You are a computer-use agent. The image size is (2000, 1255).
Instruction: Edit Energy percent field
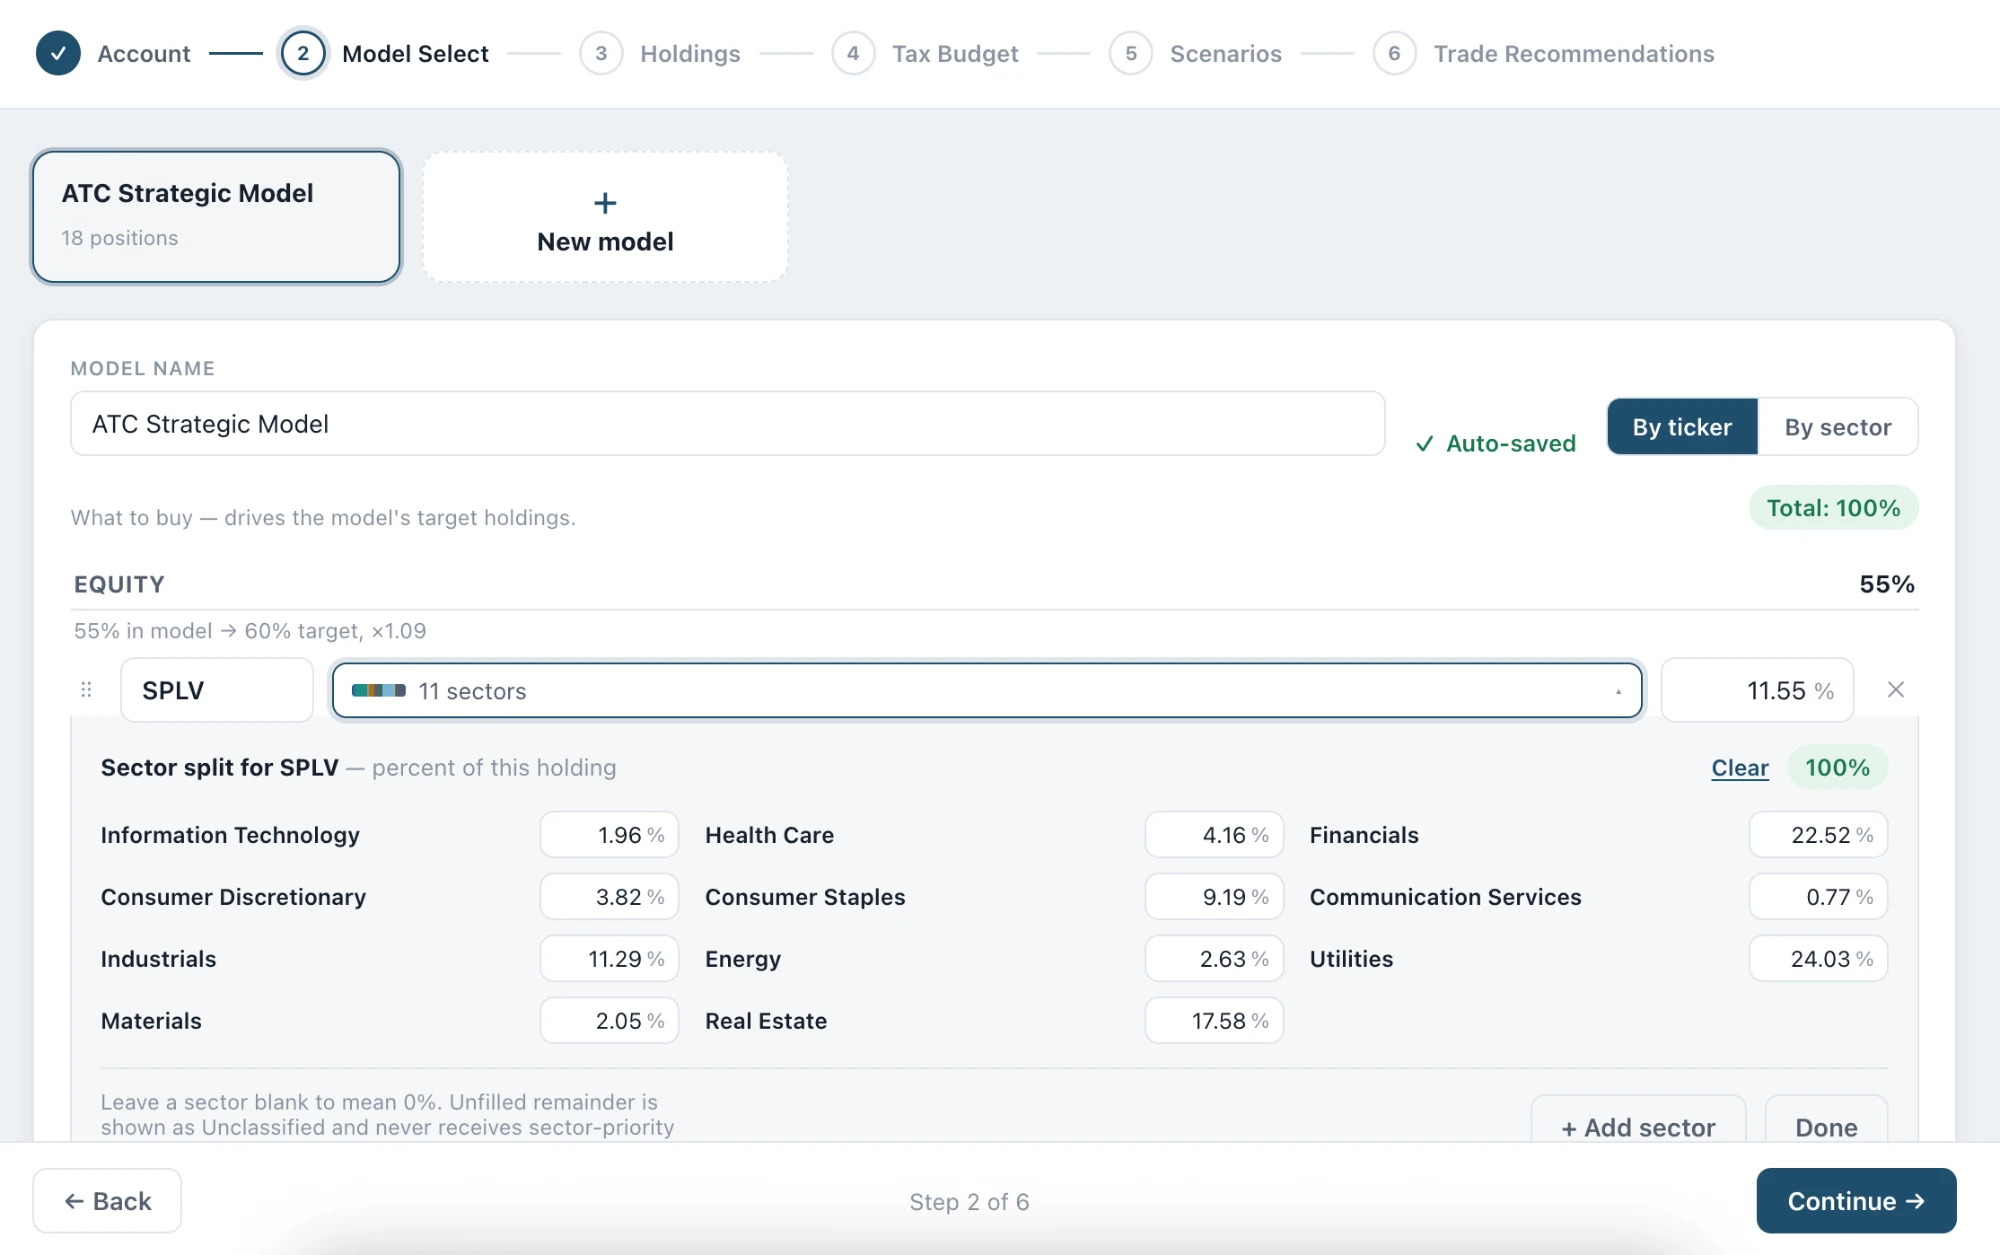pyautogui.click(x=1214, y=959)
